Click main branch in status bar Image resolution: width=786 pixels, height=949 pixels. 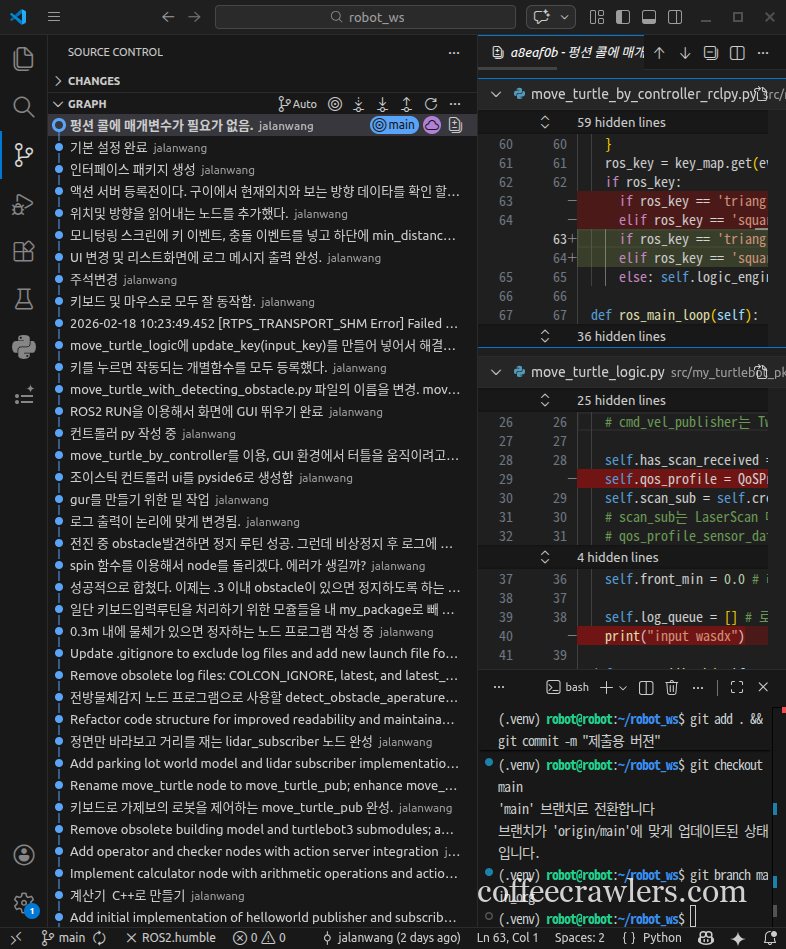[x=63, y=938]
